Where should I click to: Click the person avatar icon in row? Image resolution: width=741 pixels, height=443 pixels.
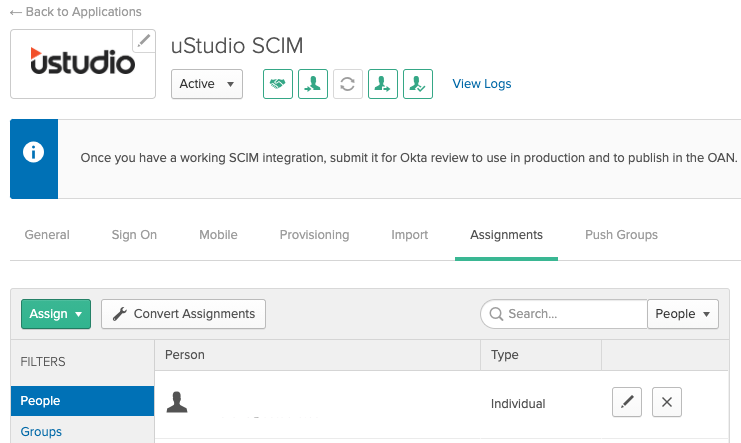(177, 402)
